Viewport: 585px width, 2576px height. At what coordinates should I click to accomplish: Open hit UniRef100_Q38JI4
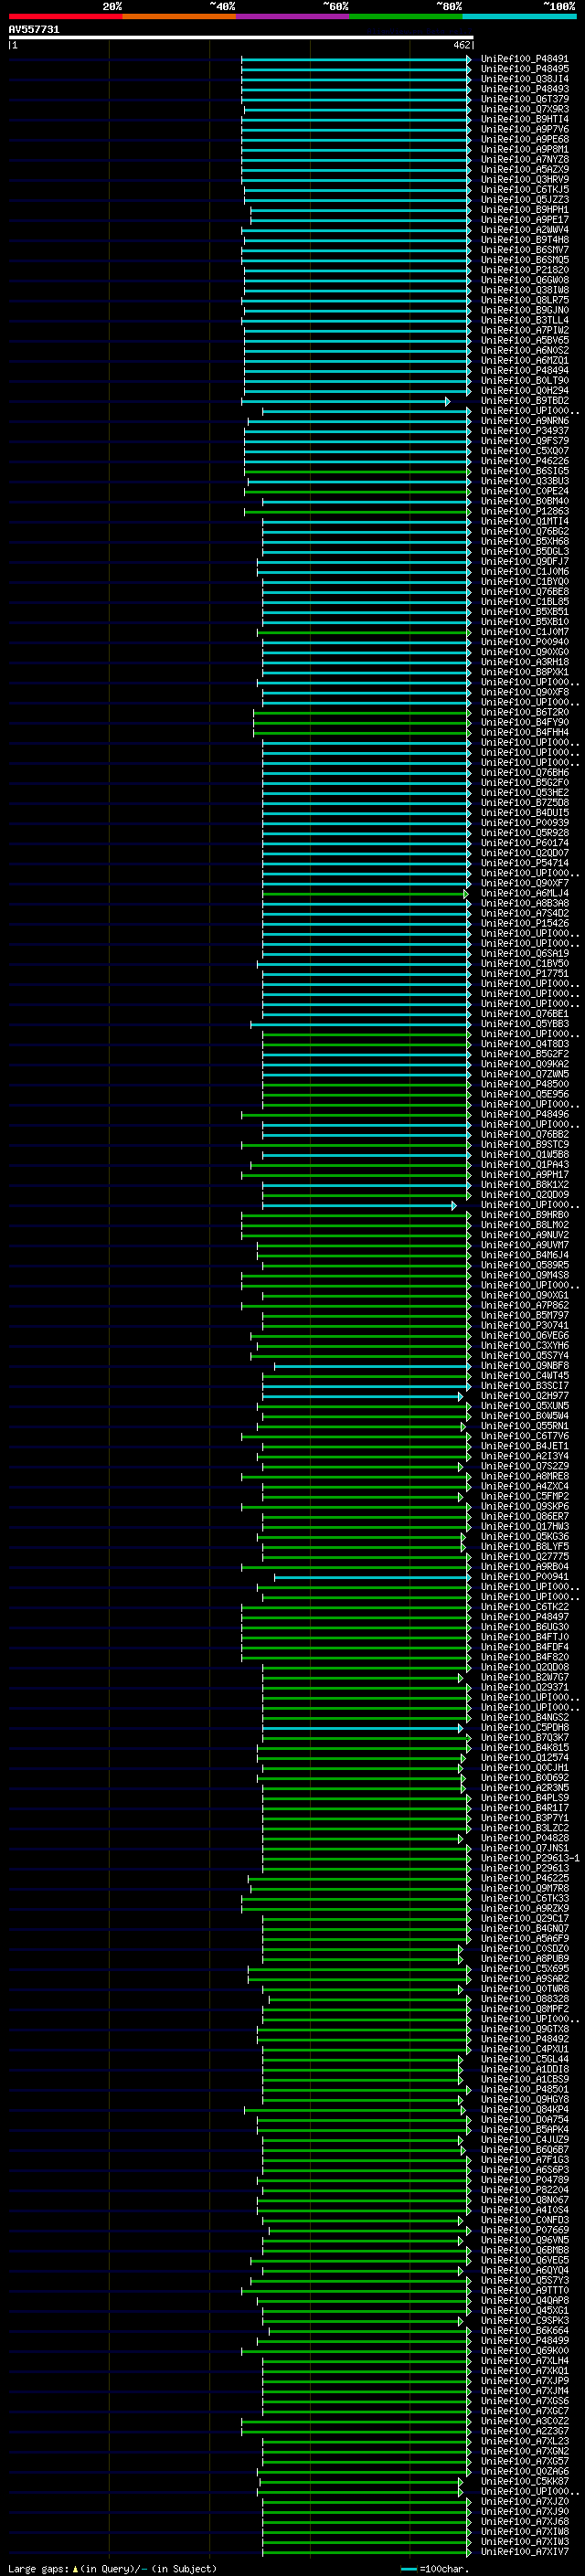[524, 79]
